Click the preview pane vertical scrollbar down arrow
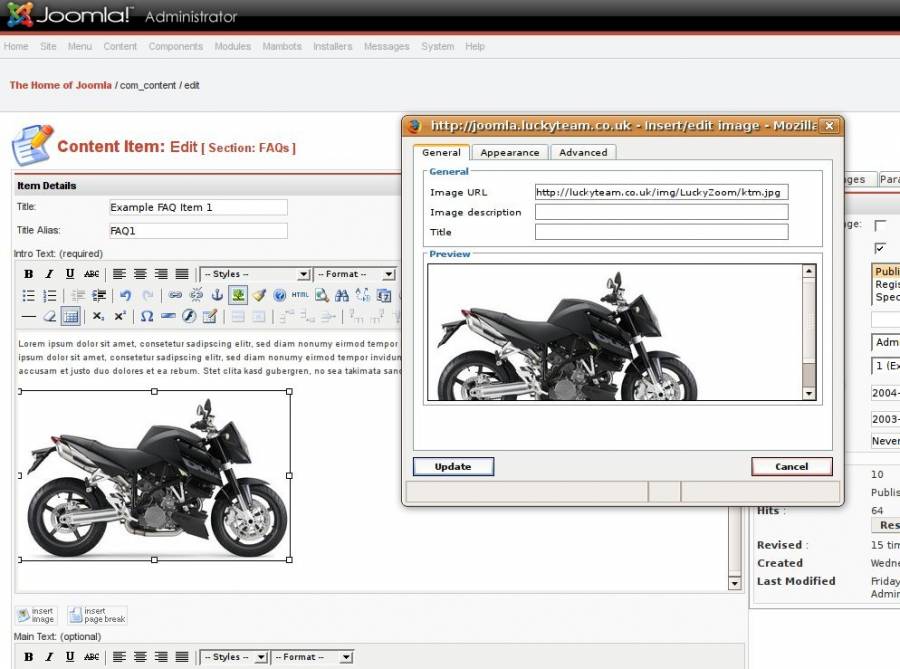900x669 pixels. pyautogui.click(x=809, y=394)
